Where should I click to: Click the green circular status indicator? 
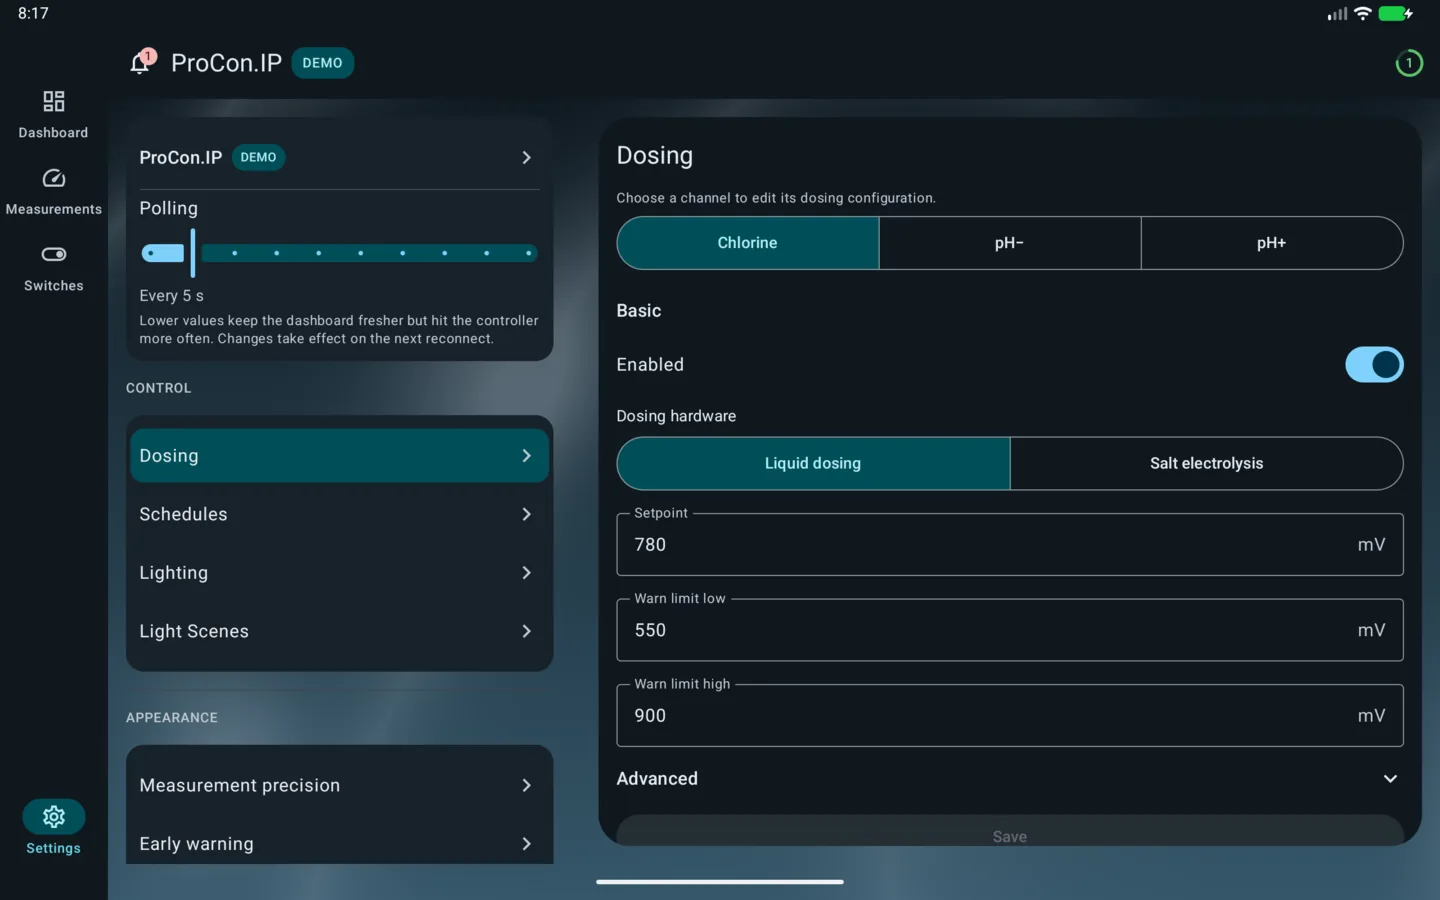1409,63
